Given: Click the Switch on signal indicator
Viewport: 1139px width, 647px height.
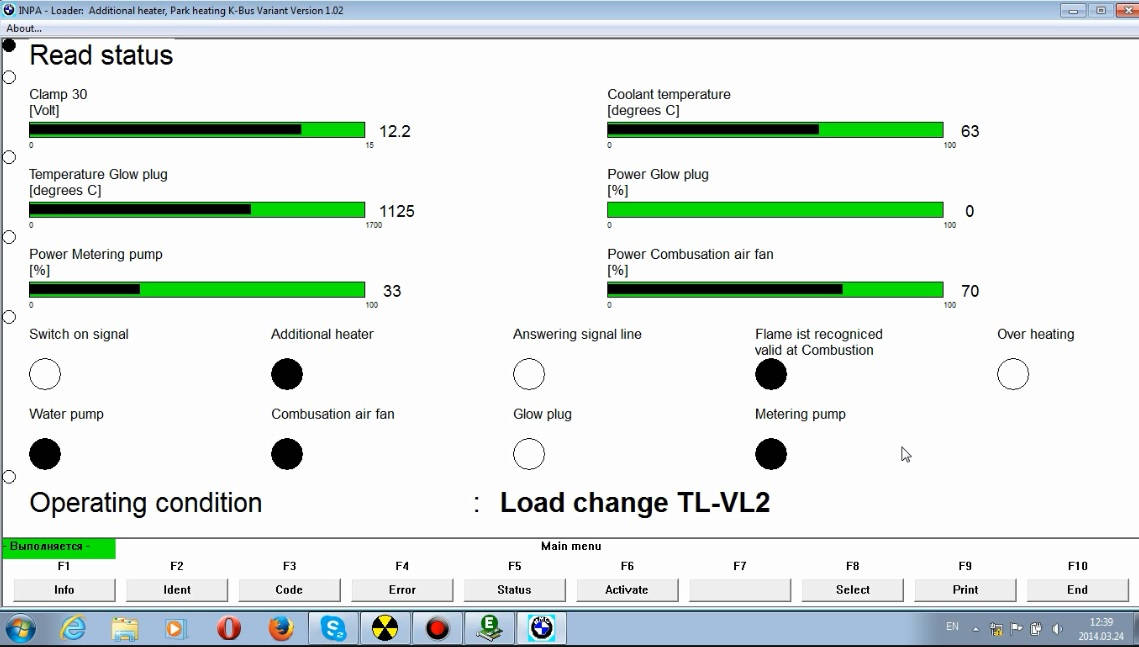Looking at the screenshot, I should [45, 374].
